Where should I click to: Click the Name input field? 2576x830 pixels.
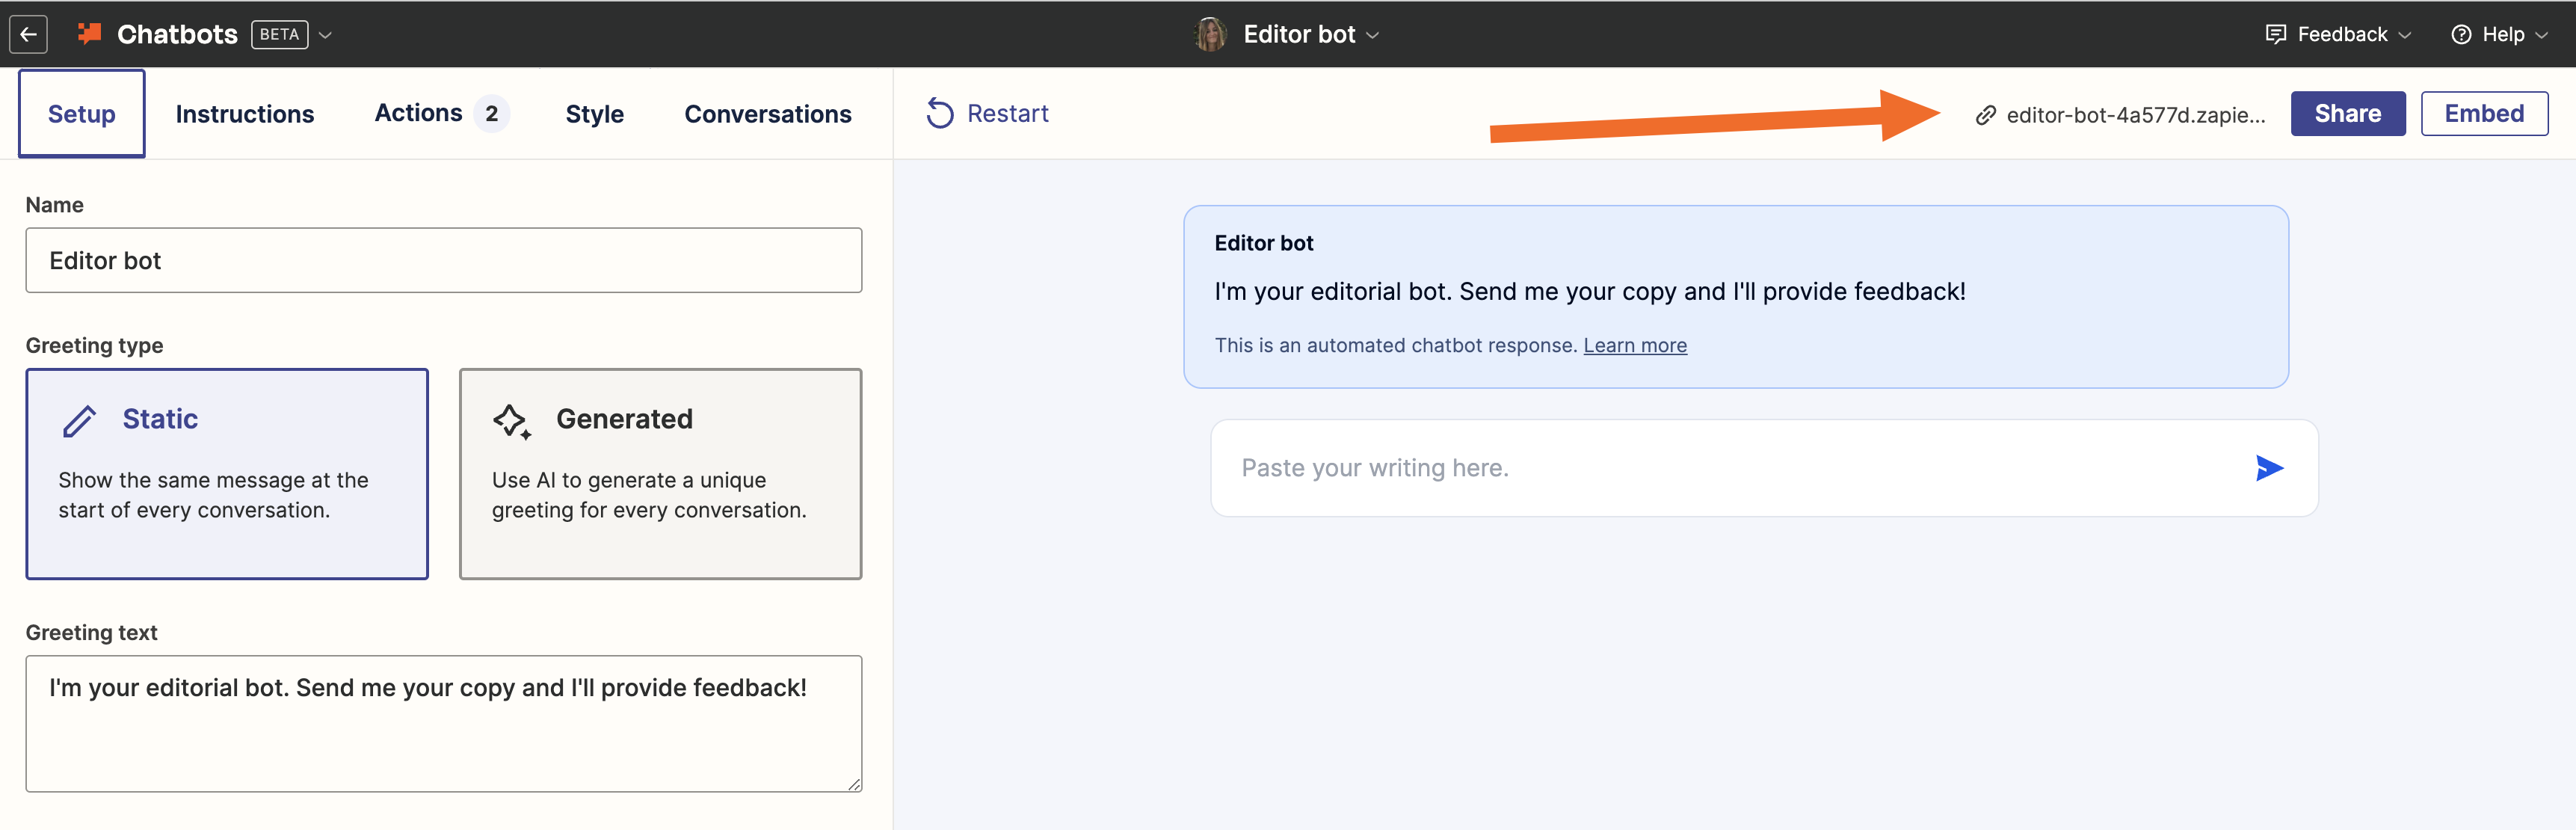pos(444,260)
